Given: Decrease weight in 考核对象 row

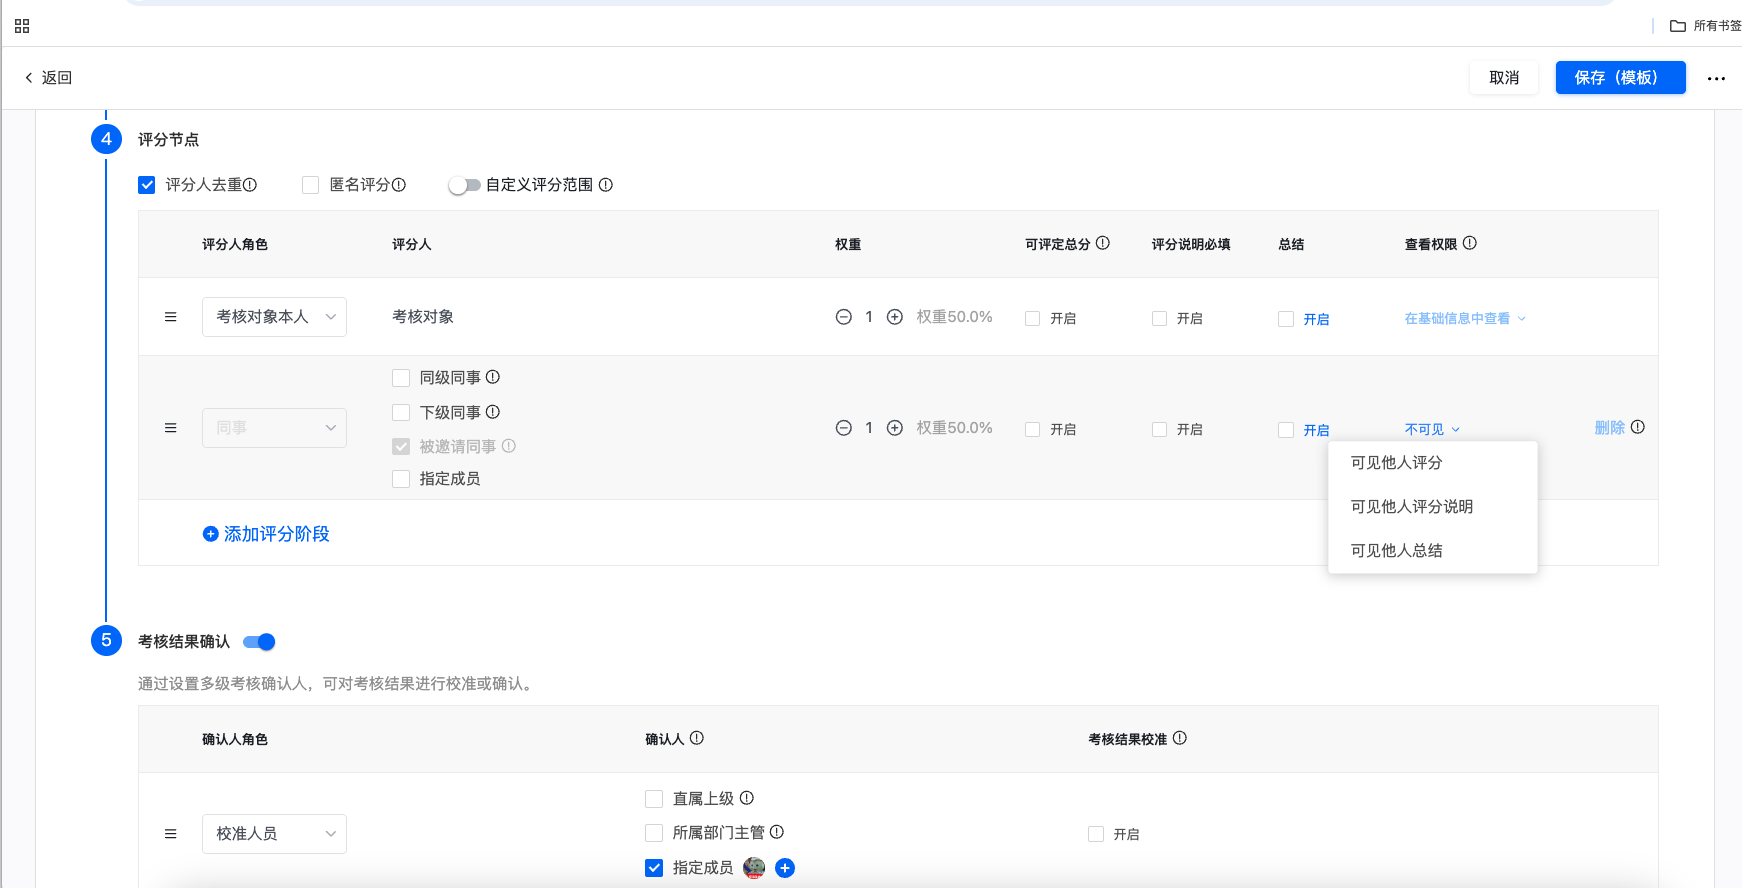Looking at the screenshot, I should [x=844, y=317].
